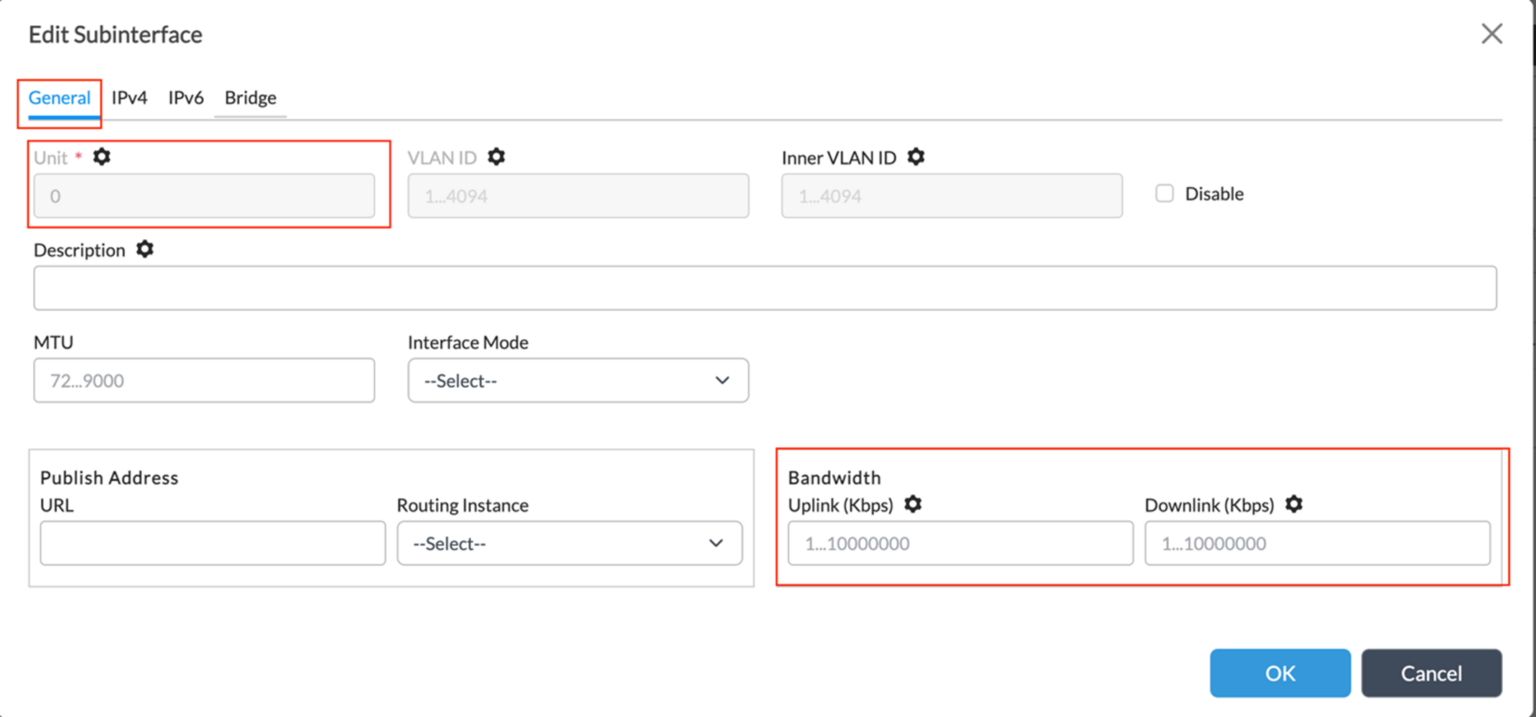The image size is (1536, 717).
Task: Click inside the MTU field
Action: tap(204, 380)
